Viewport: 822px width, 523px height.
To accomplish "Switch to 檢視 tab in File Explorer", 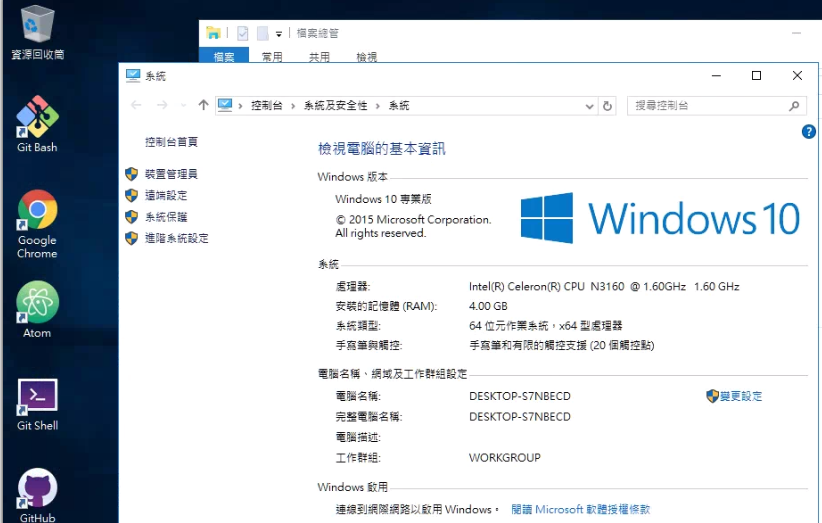I will pos(366,57).
